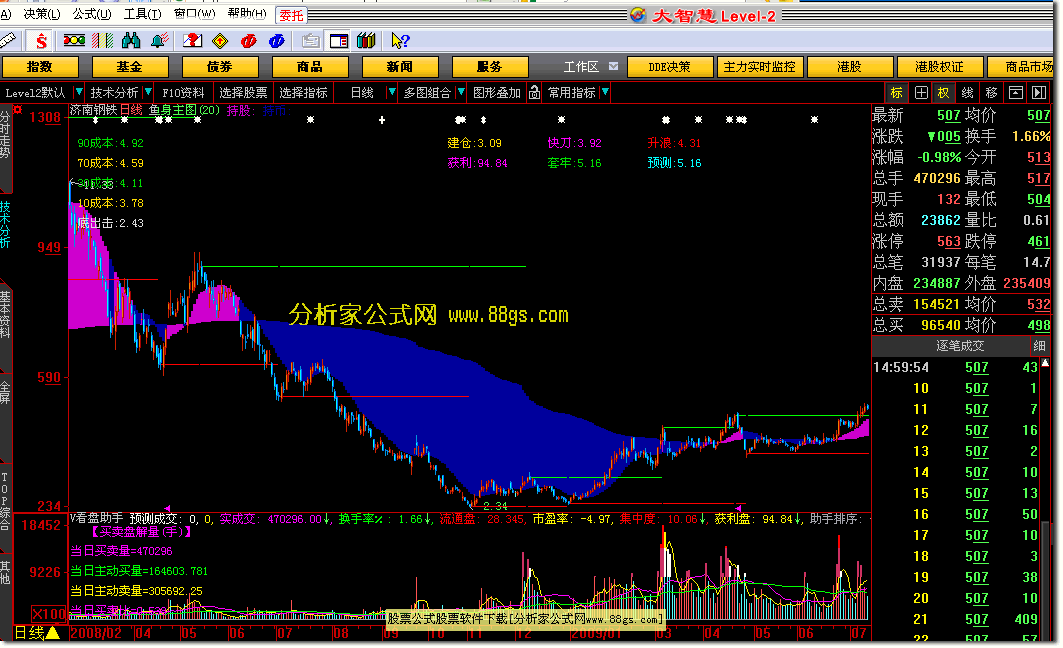Viewport: 1063px width, 648px height.
Task: Click the 债券 bond button
Action: pyautogui.click(x=220, y=66)
